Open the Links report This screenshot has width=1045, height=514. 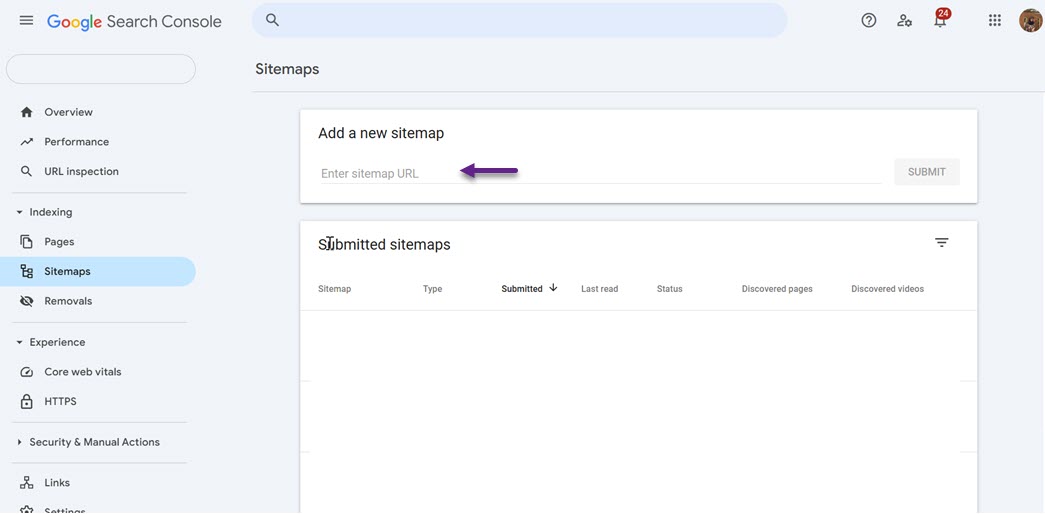tap(57, 483)
